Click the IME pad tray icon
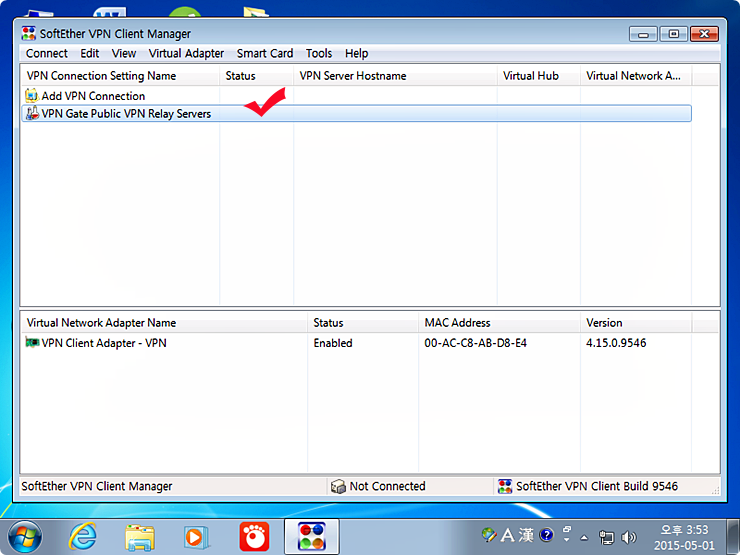This screenshot has height=555, width=740. click(489, 535)
